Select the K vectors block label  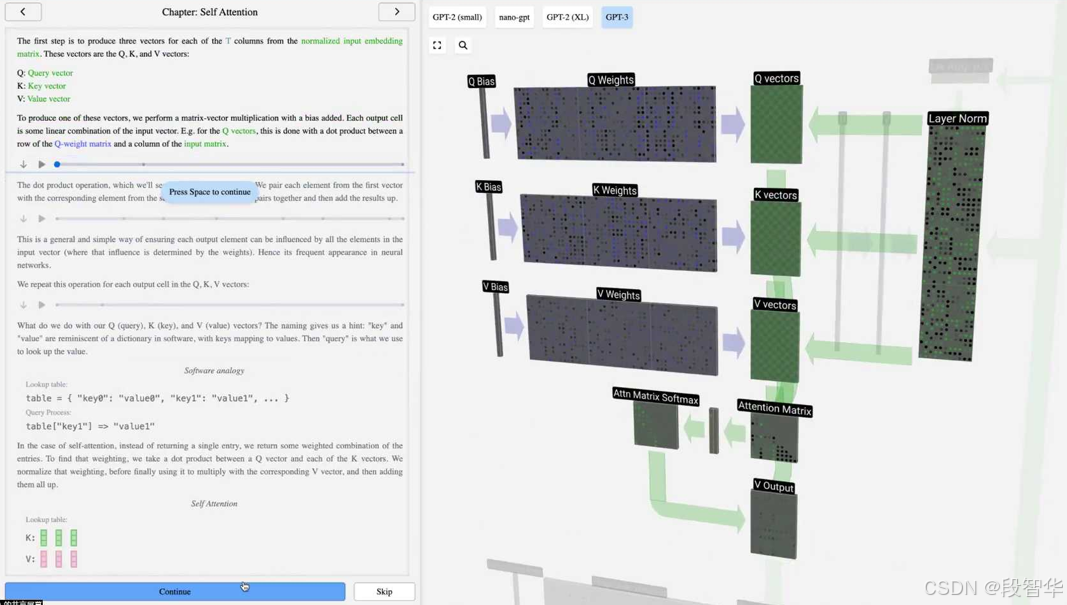(776, 195)
